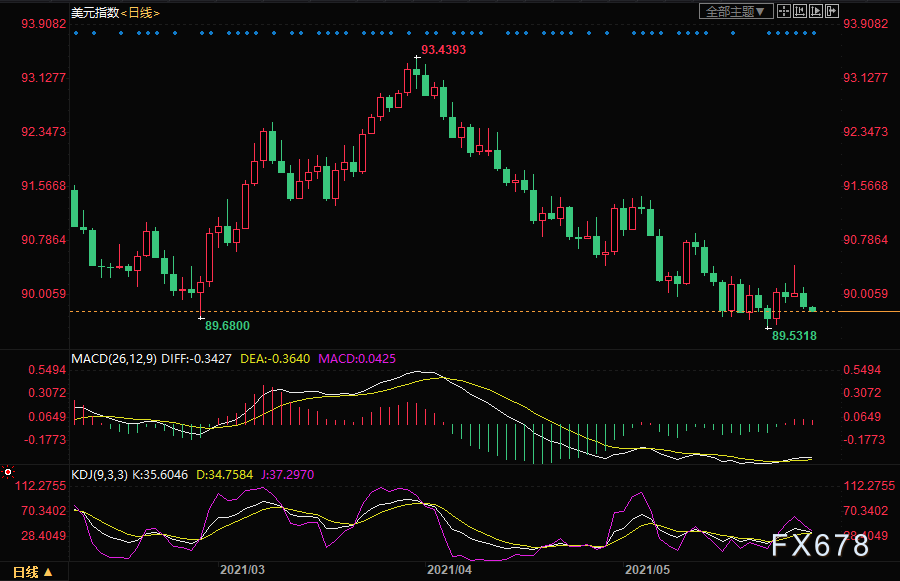900x581 pixels.
Task: Open MACD(26,12,9) indicator settings label
Action: tap(114, 359)
